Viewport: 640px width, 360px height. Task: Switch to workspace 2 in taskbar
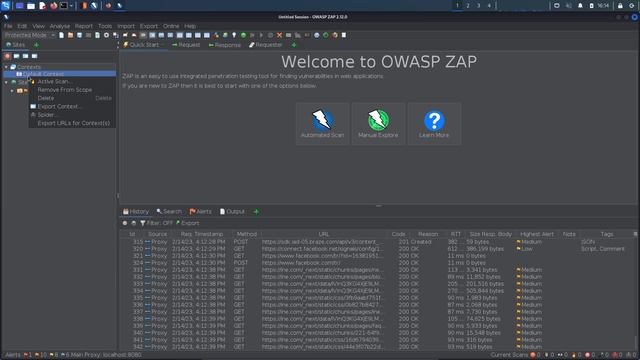pyautogui.click(x=468, y=6)
